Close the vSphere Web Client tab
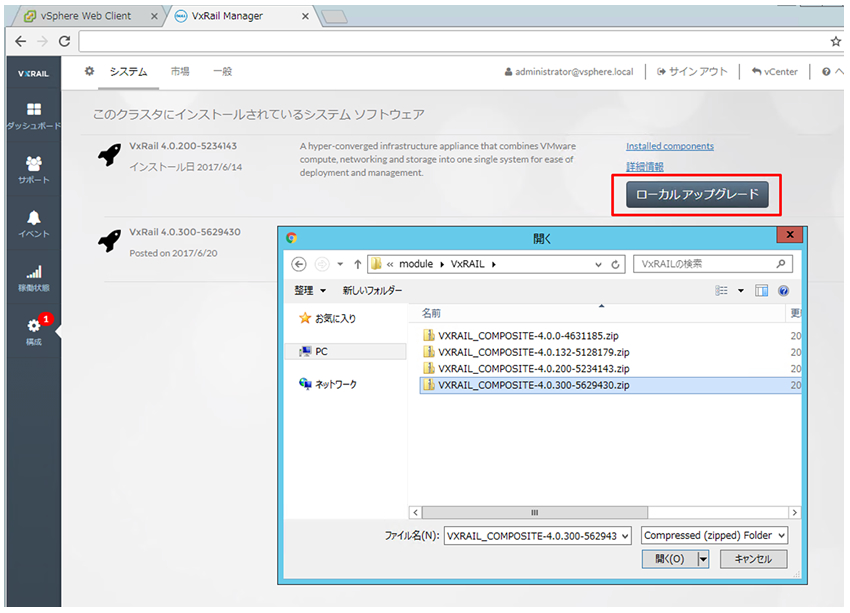The image size is (850, 613). pos(154,16)
